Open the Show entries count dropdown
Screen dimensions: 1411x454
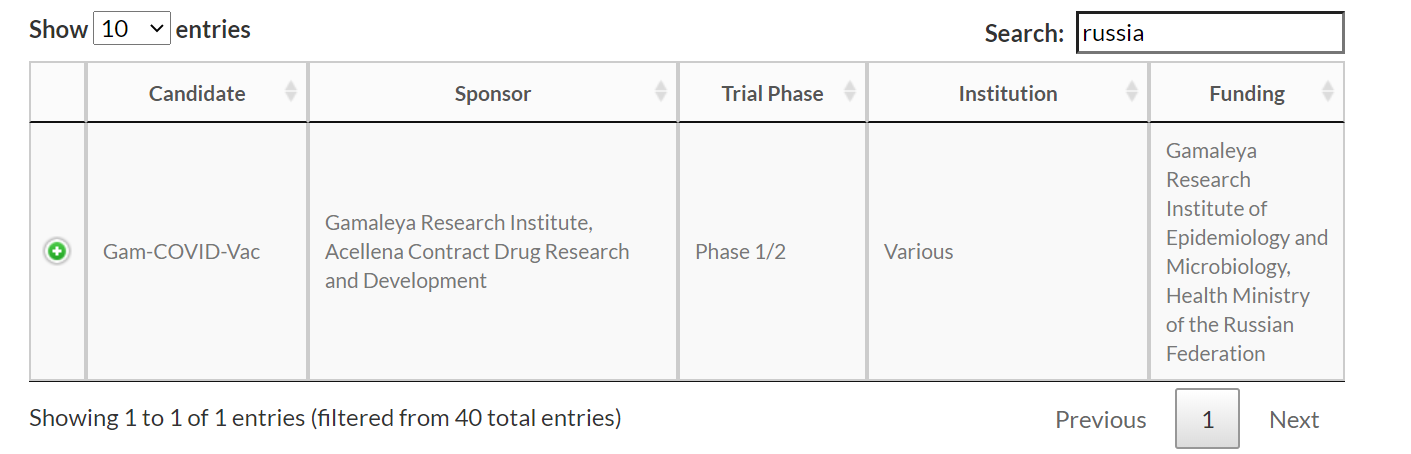point(132,29)
